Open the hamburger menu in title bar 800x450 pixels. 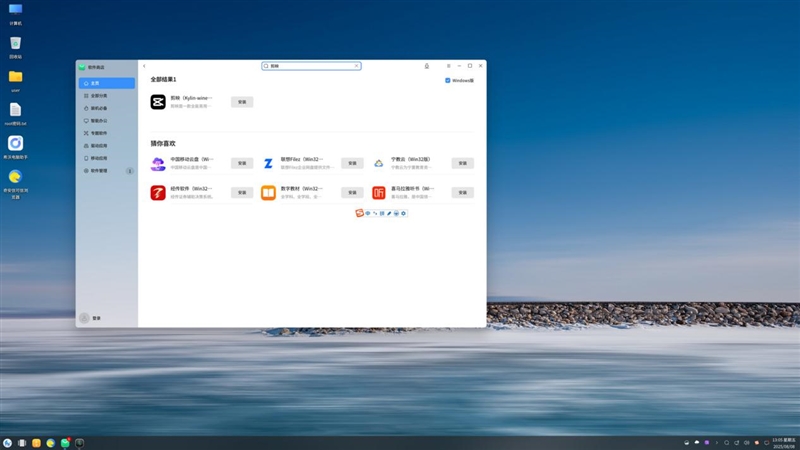click(448, 66)
